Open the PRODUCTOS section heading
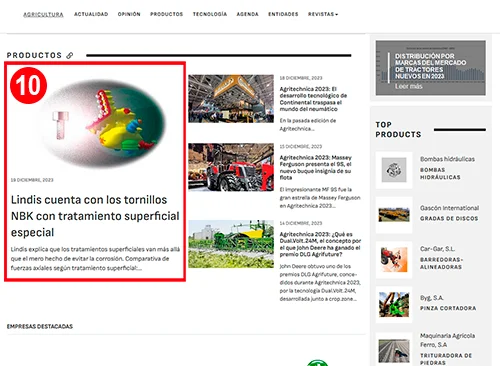Viewport: 500px width, 366px height. point(34,55)
